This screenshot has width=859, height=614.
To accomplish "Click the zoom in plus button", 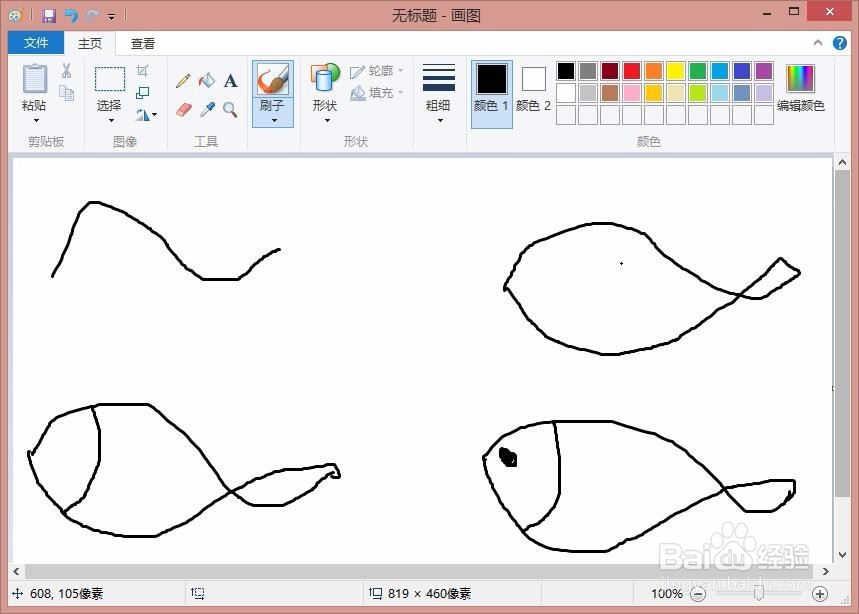I will pos(820,594).
